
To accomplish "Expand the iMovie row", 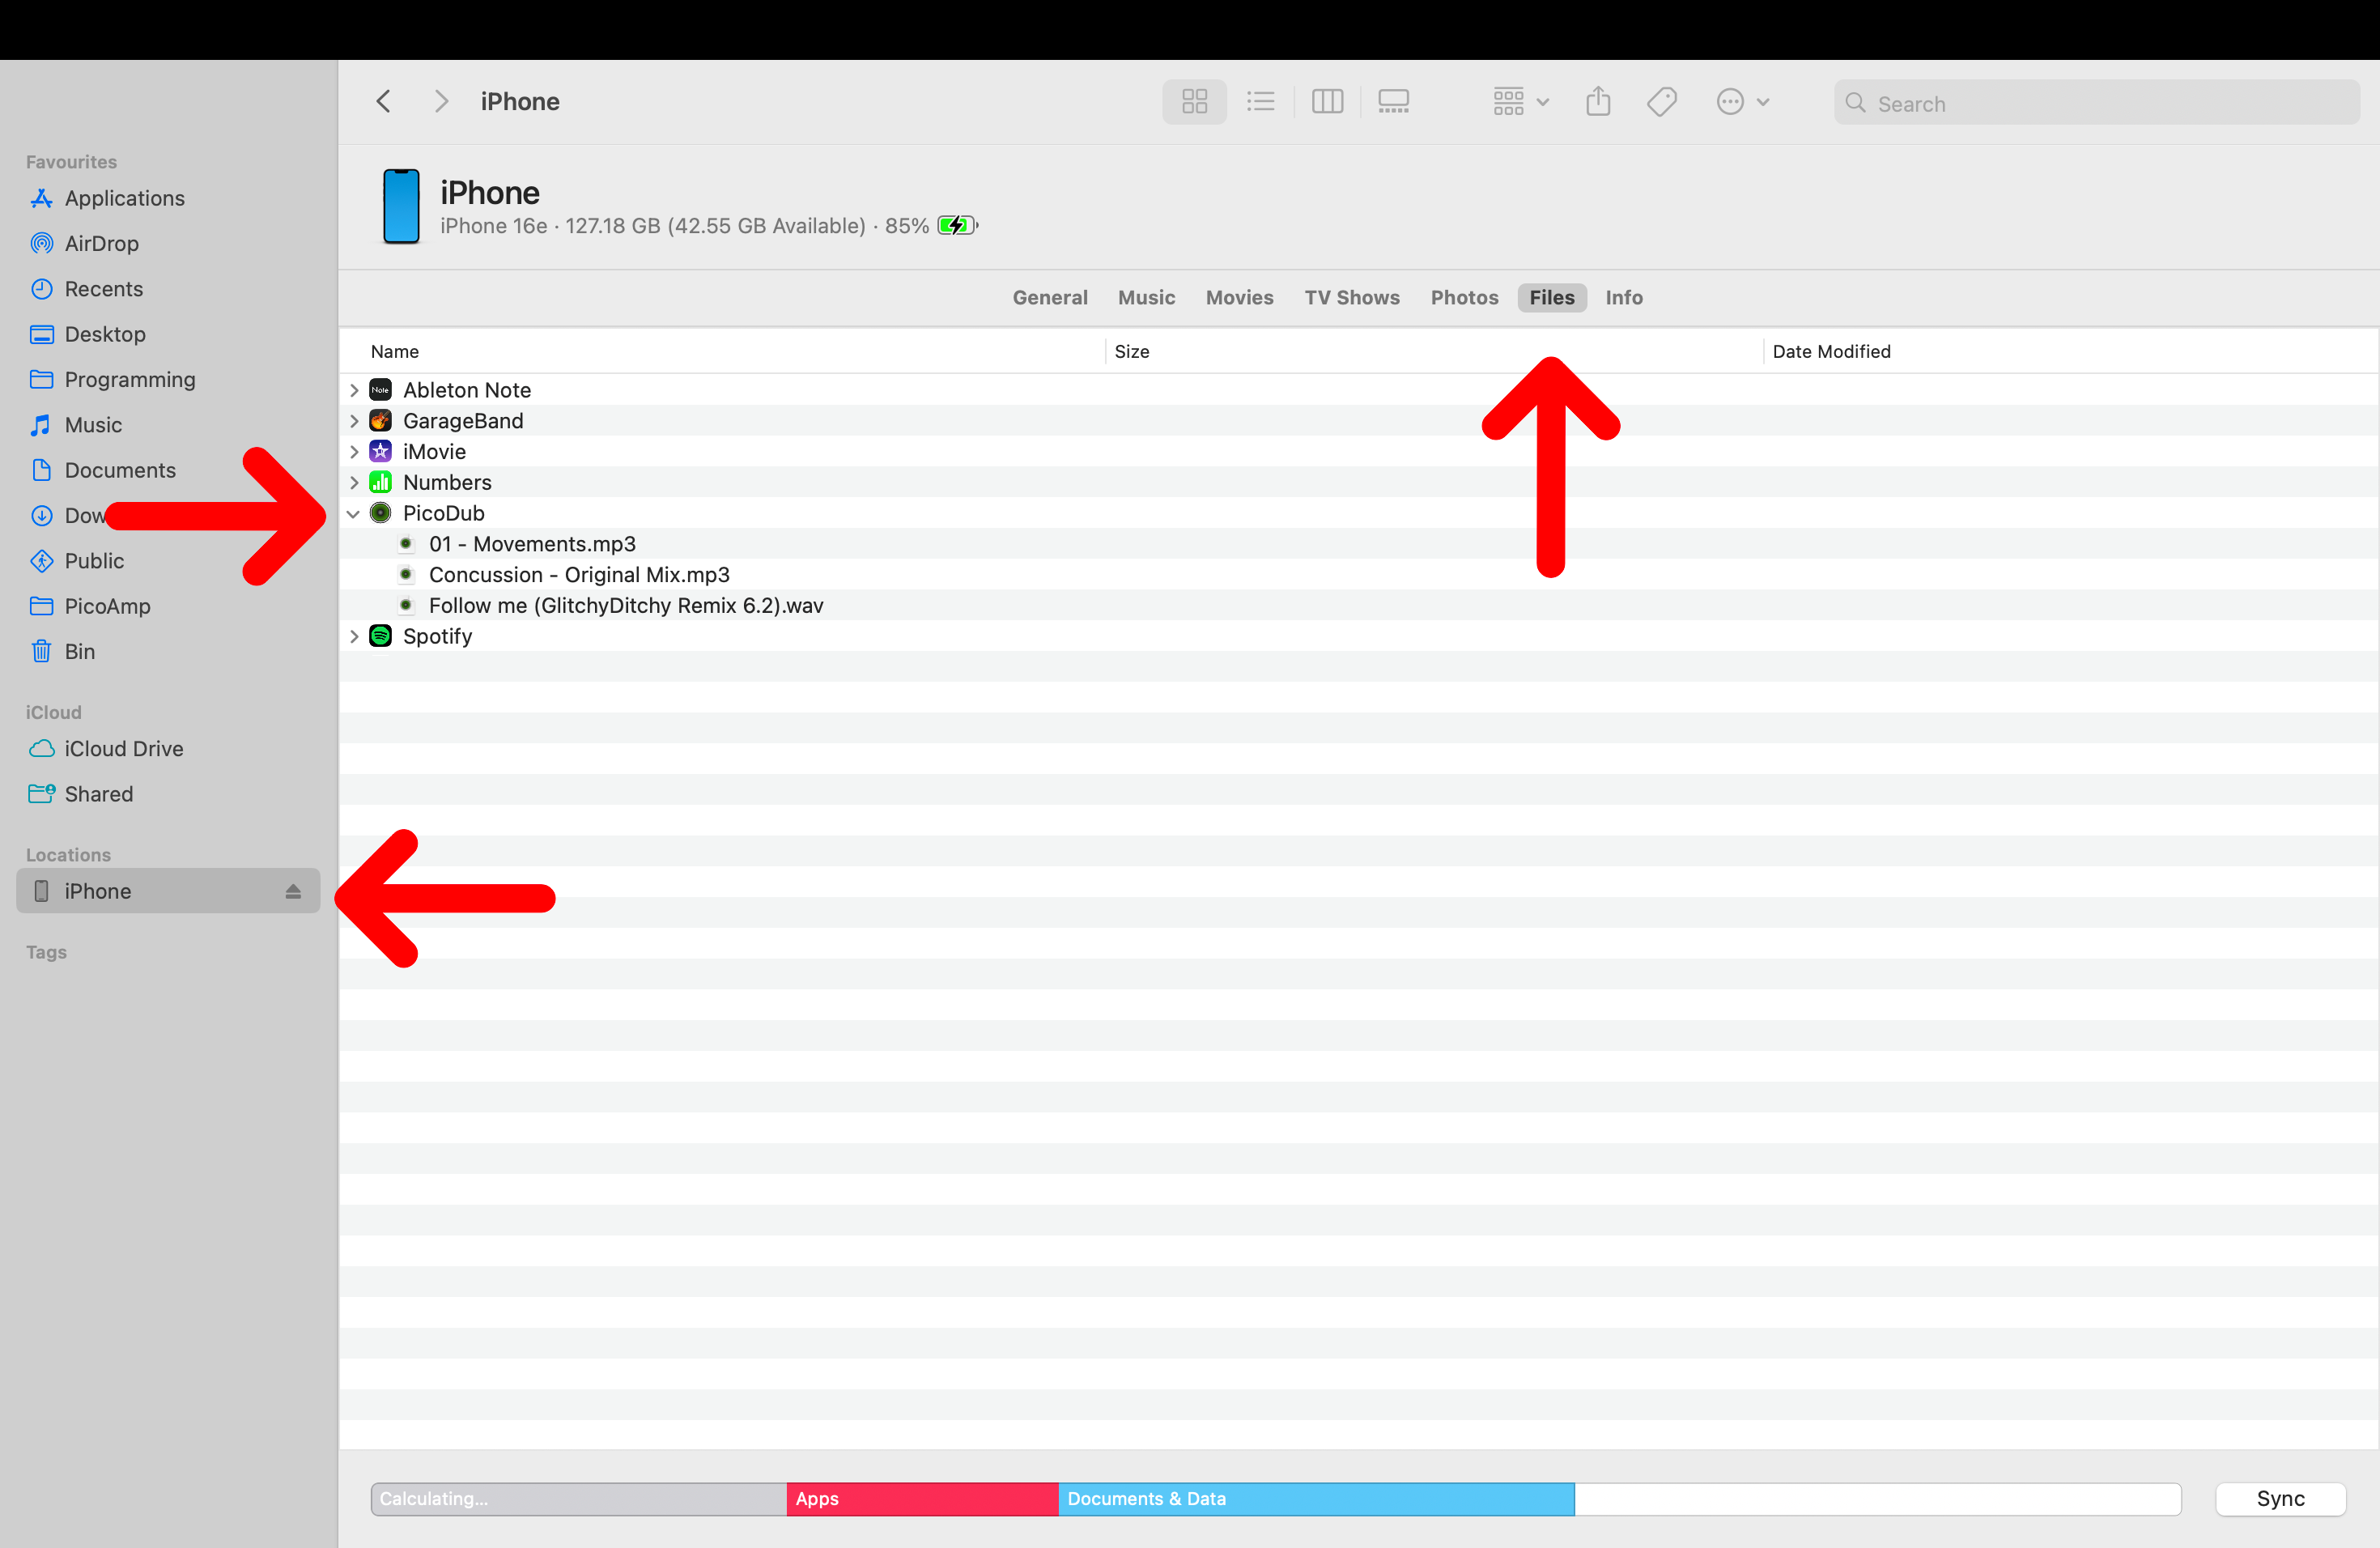I will [x=354, y=452].
